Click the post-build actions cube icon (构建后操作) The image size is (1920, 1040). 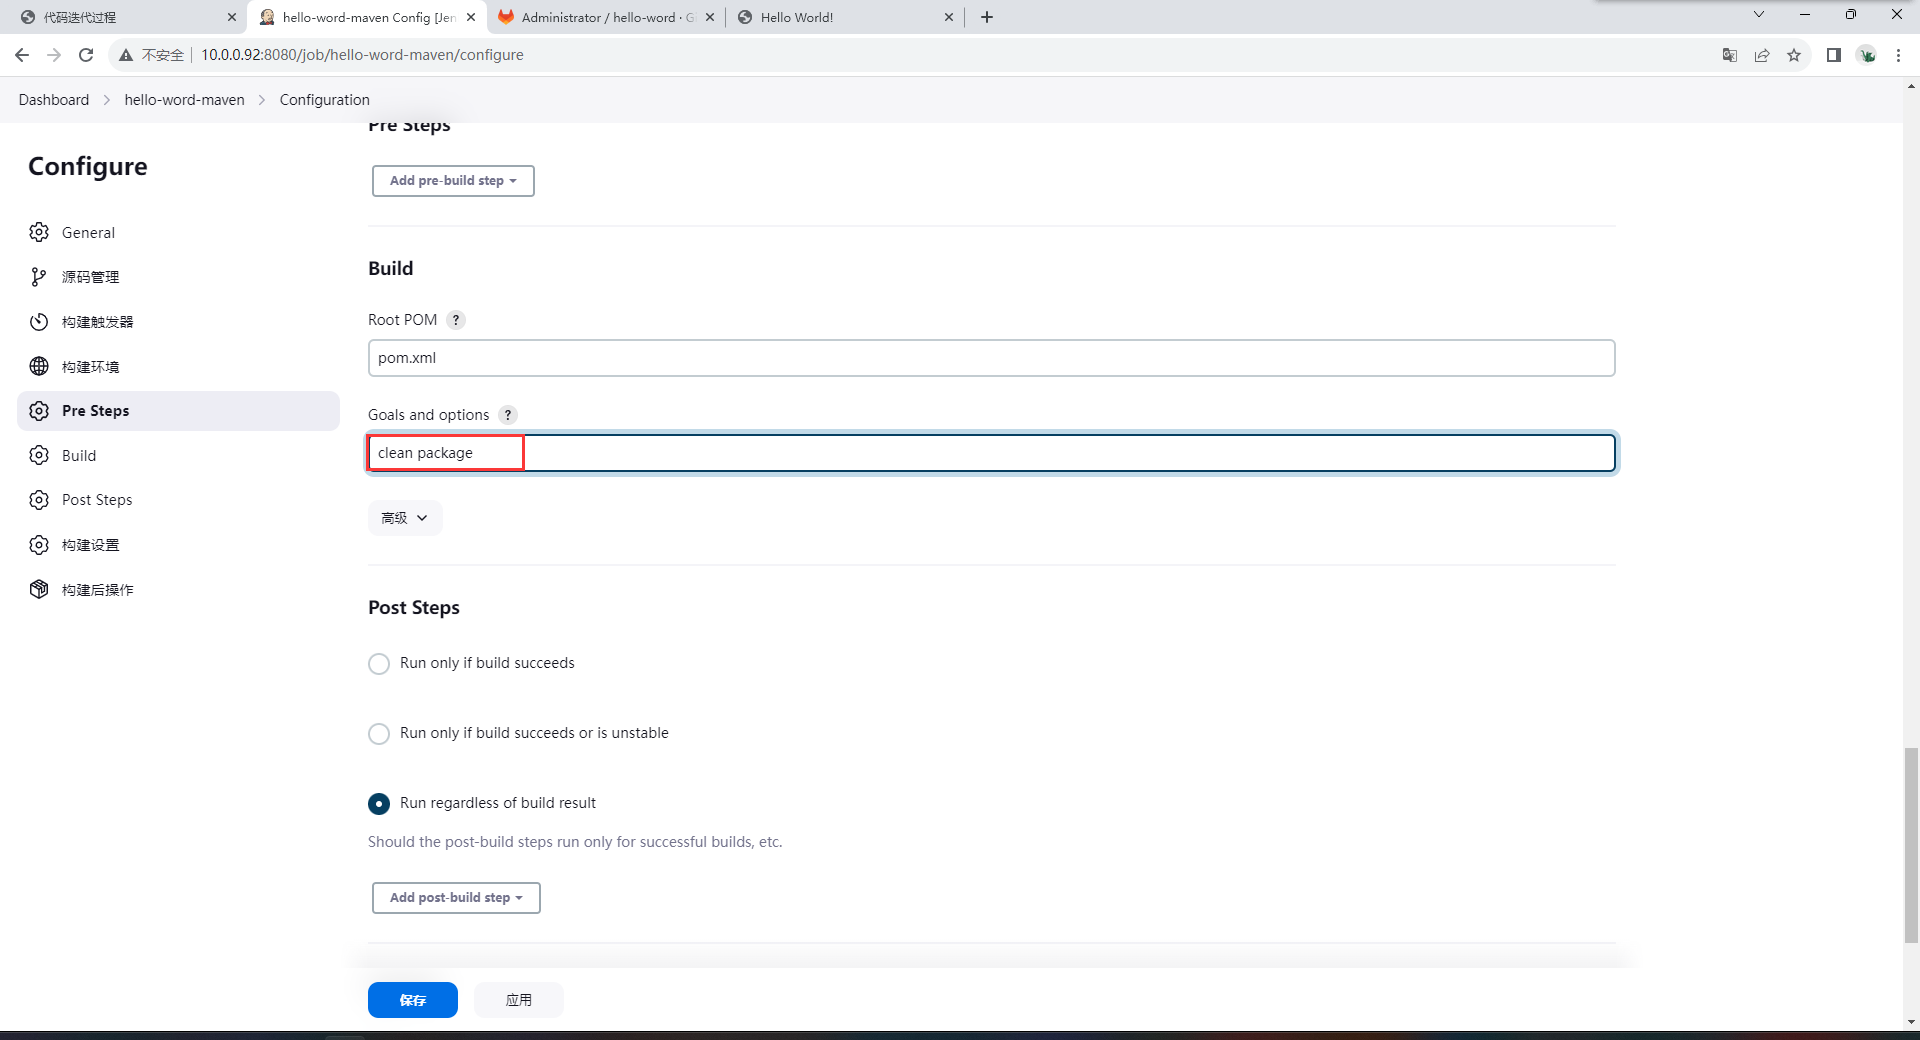39,589
